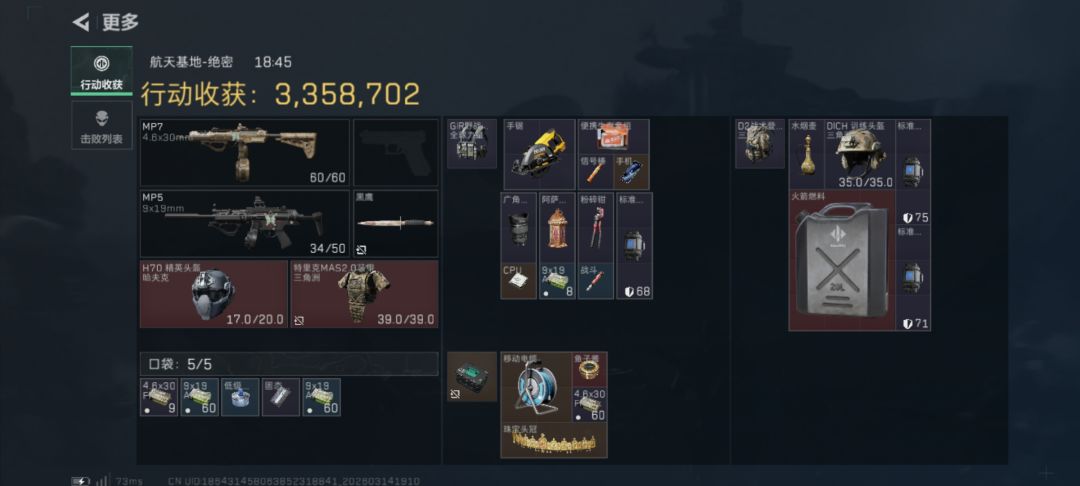This screenshot has height=486, width=1080.
Task: Go back using the arrow beside 更多
Action: (x=81, y=23)
